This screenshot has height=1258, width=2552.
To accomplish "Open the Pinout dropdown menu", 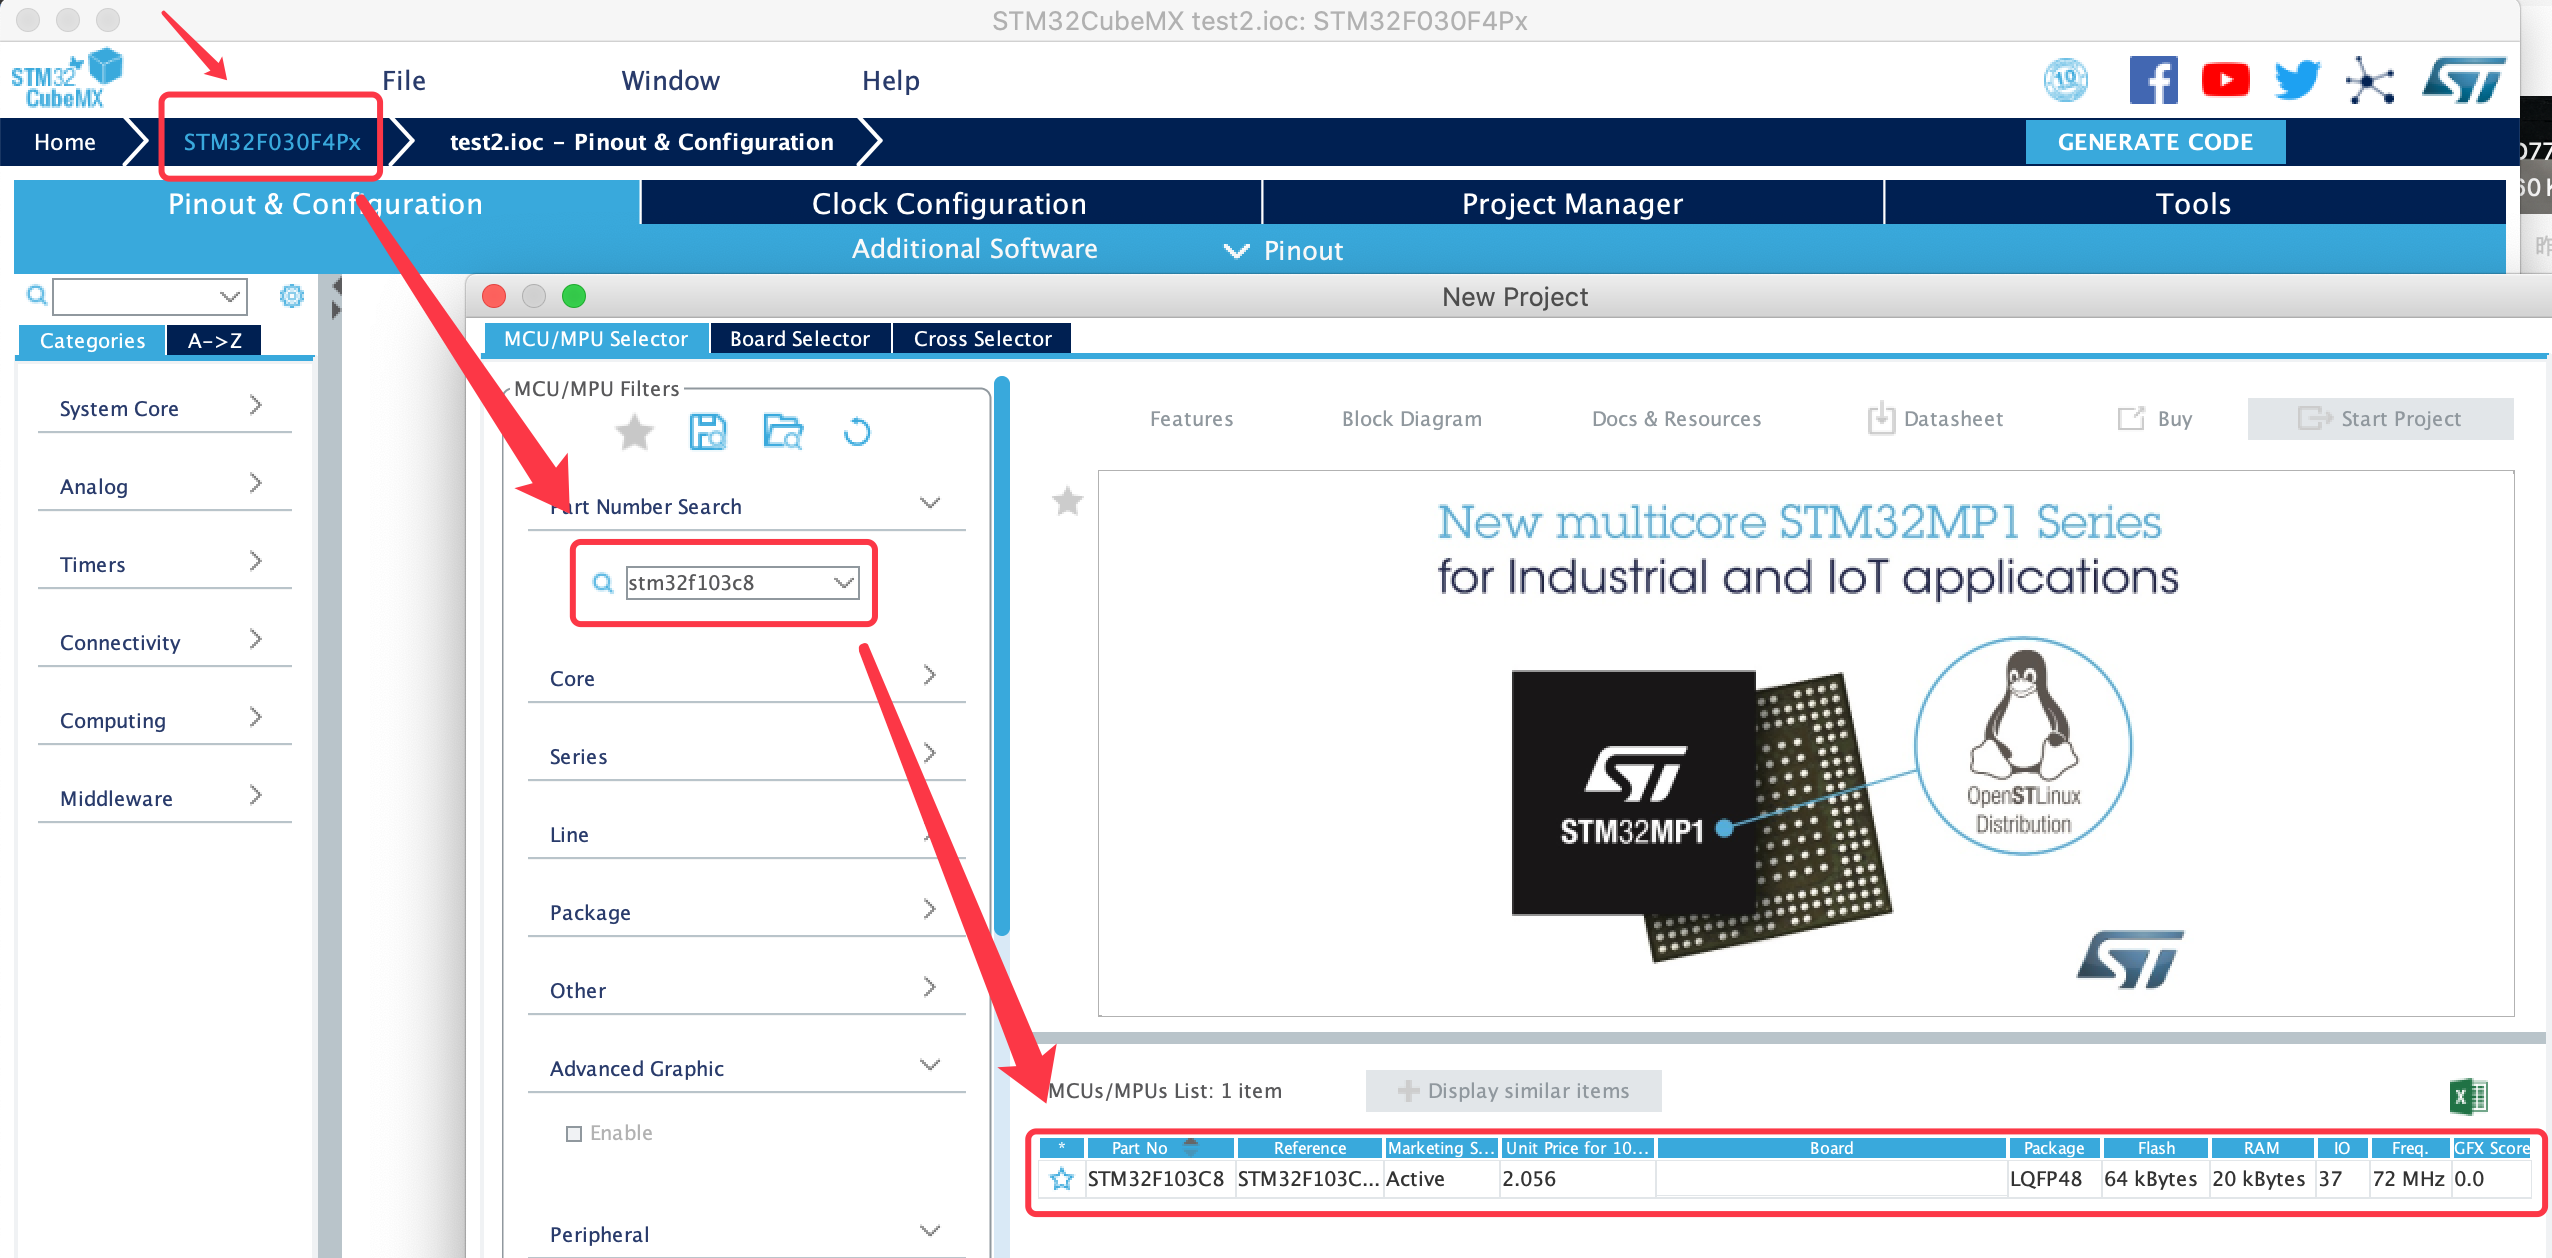I will click(x=1284, y=250).
